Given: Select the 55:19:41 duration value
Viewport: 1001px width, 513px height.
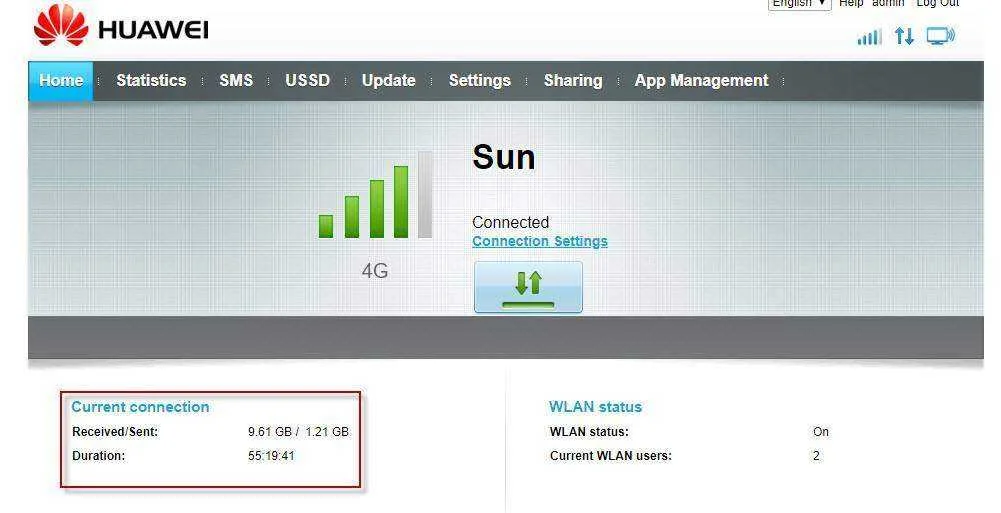Looking at the screenshot, I should tap(271, 456).
